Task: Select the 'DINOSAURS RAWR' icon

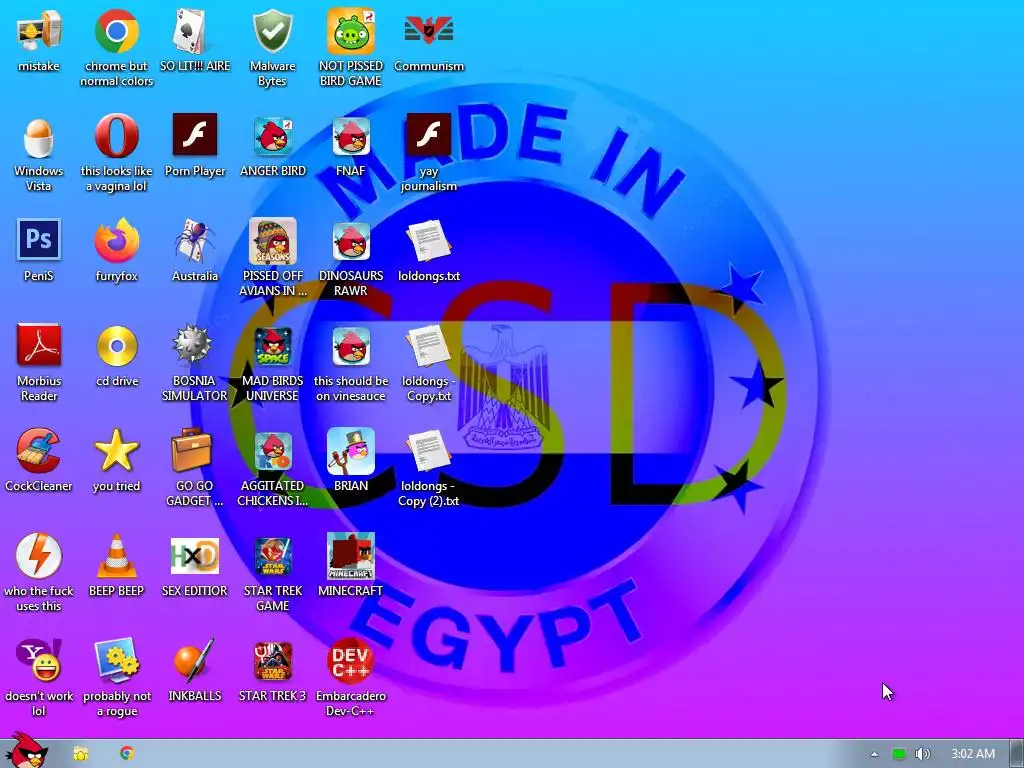Action: [x=351, y=241]
